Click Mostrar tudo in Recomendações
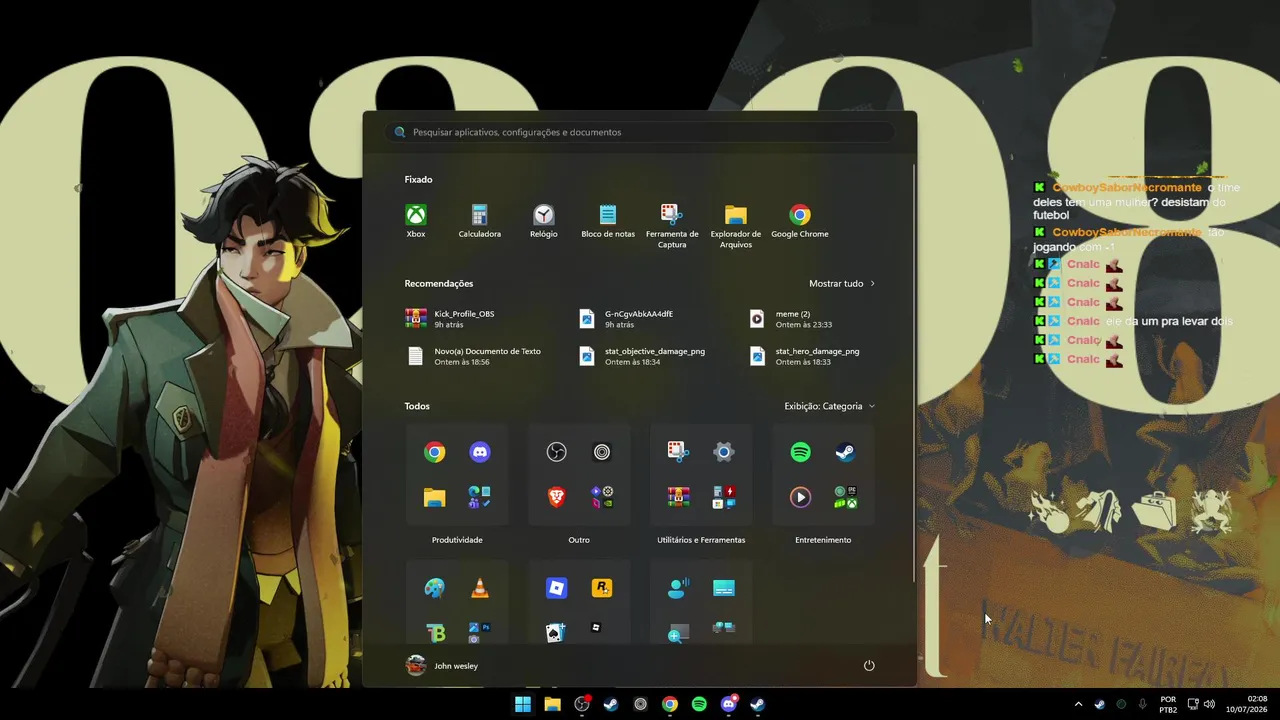1280x720 pixels. click(x=842, y=283)
